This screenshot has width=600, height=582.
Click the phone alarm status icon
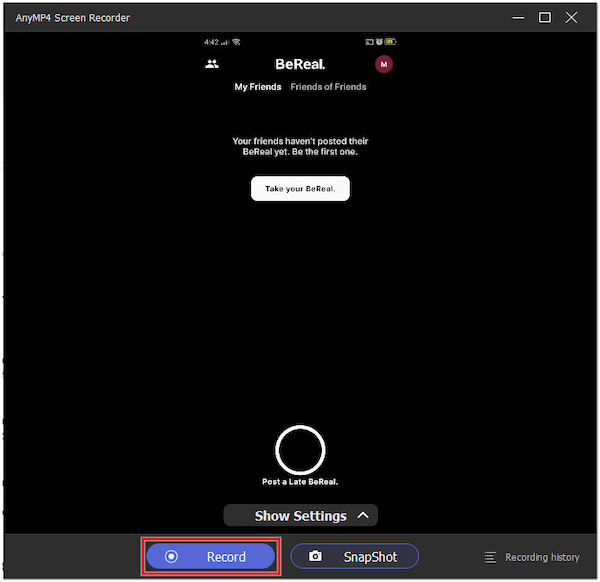(379, 42)
